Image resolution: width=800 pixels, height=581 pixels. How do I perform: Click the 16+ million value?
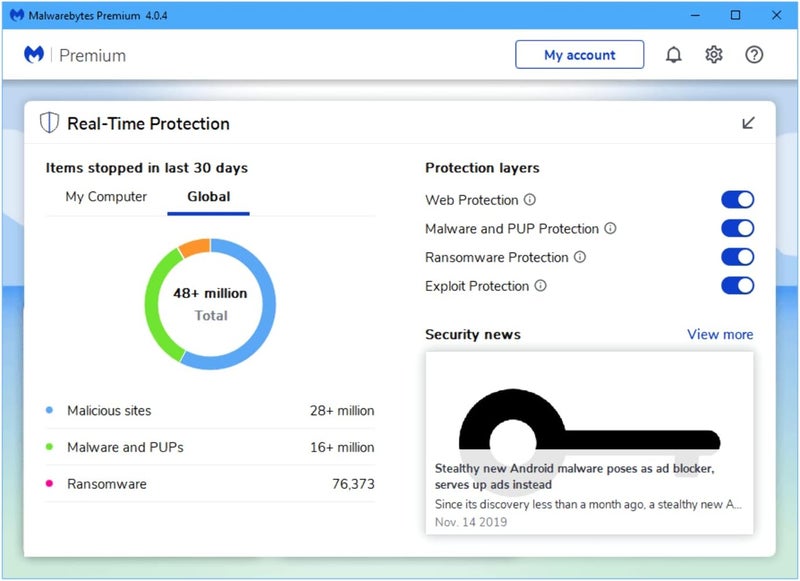click(342, 447)
